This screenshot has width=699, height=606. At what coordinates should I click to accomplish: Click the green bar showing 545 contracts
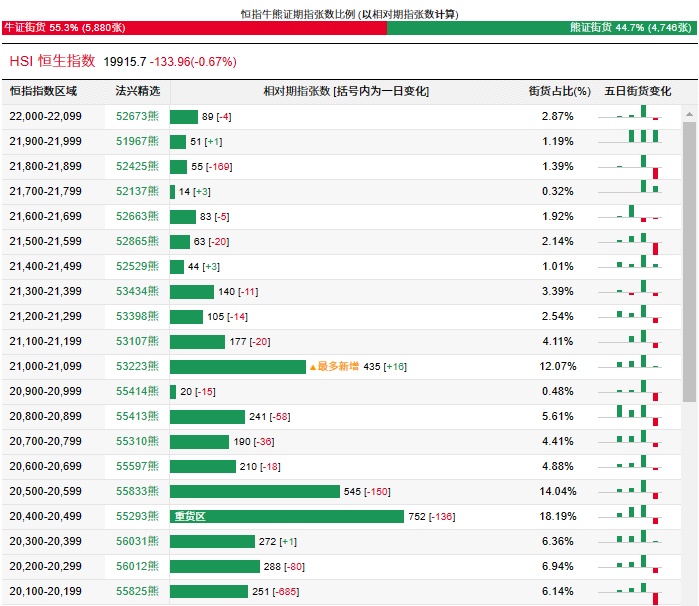(x=255, y=492)
